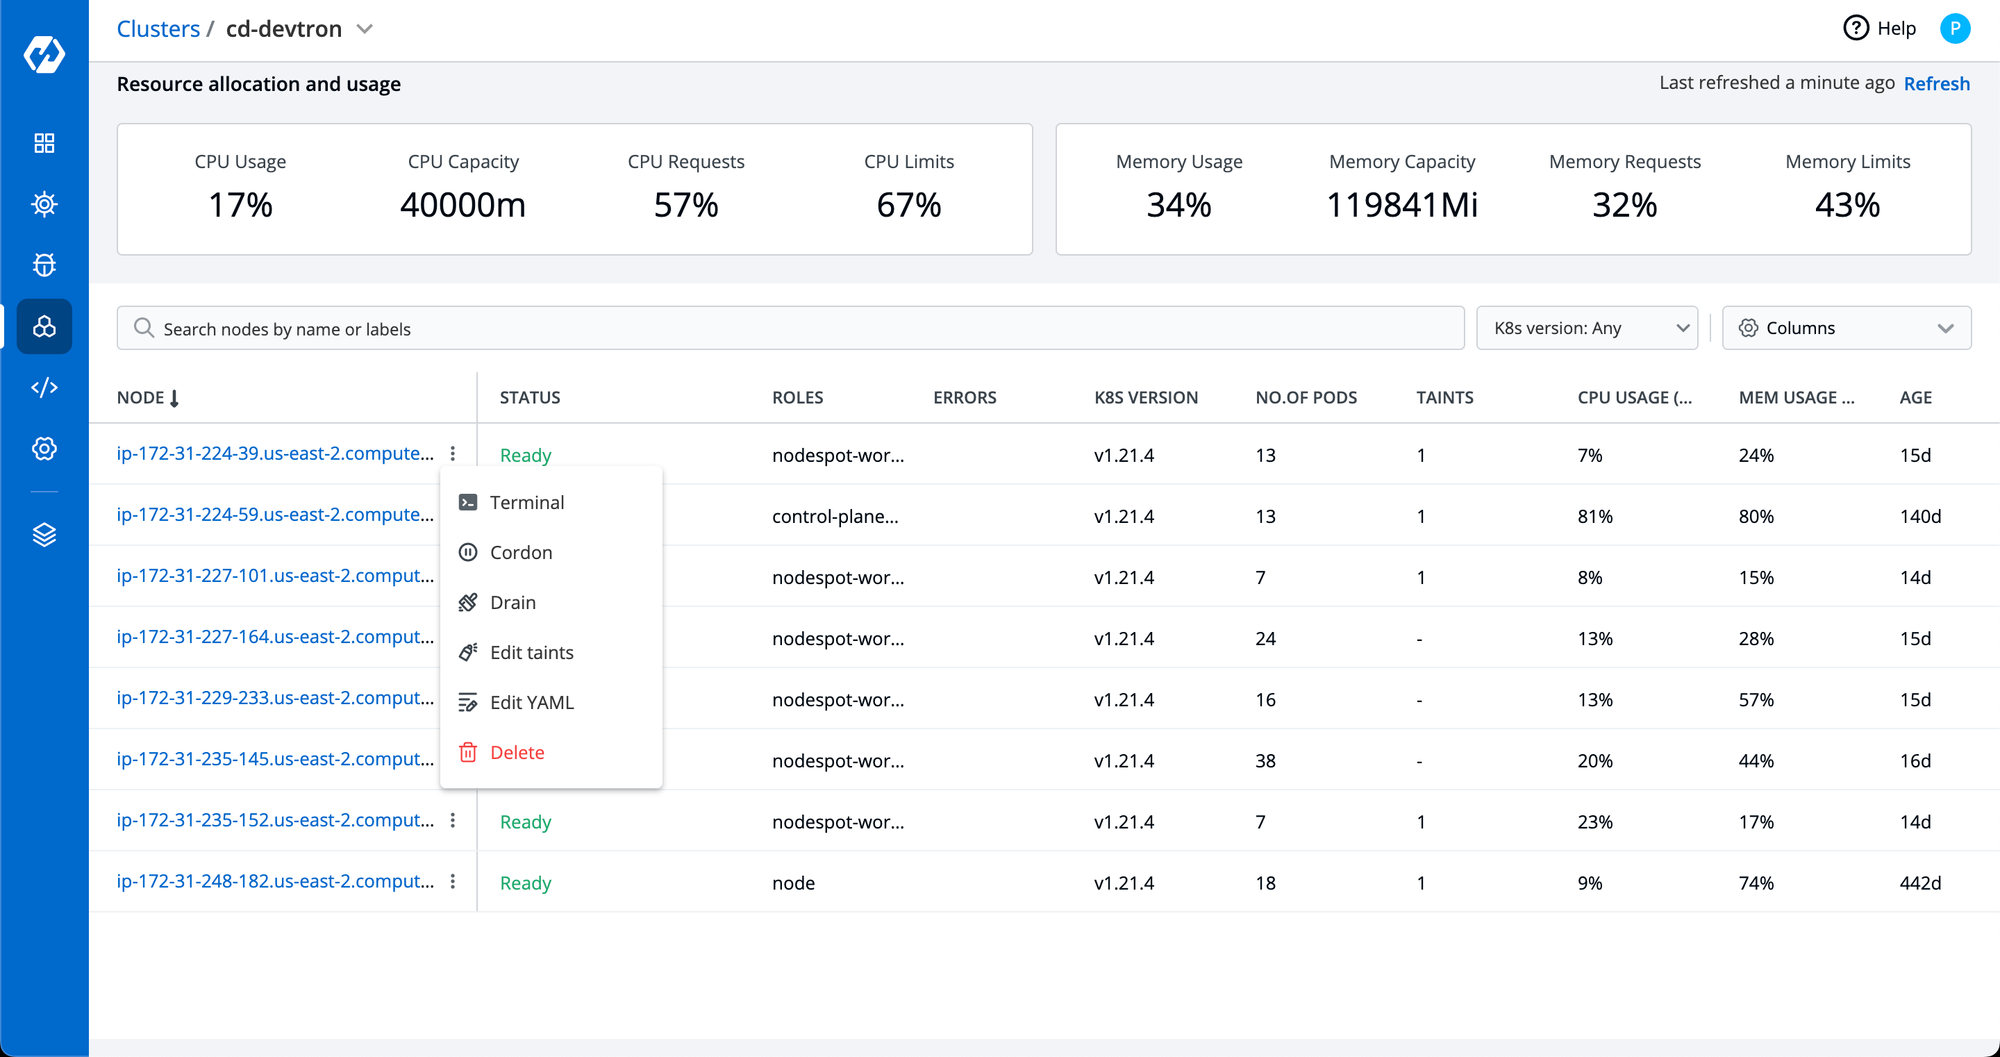2000x1057 pixels.
Task: Click the Edit taints tag icon
Action: point(468,652)
